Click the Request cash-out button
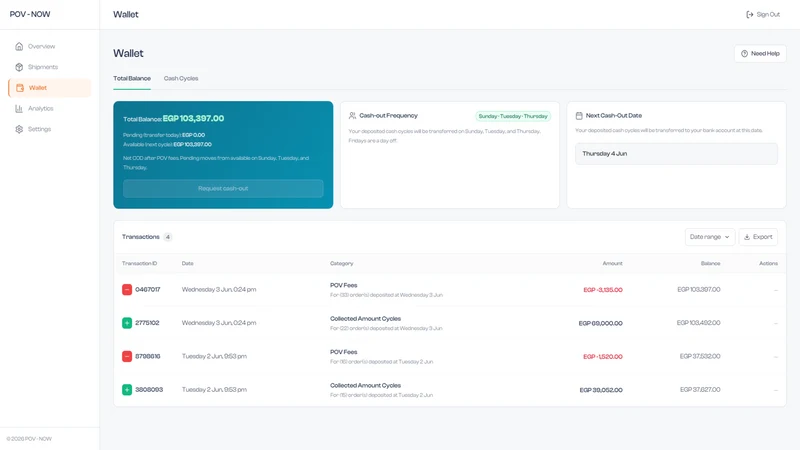This screenshot has height=450, width=800. tap(223, 188)
